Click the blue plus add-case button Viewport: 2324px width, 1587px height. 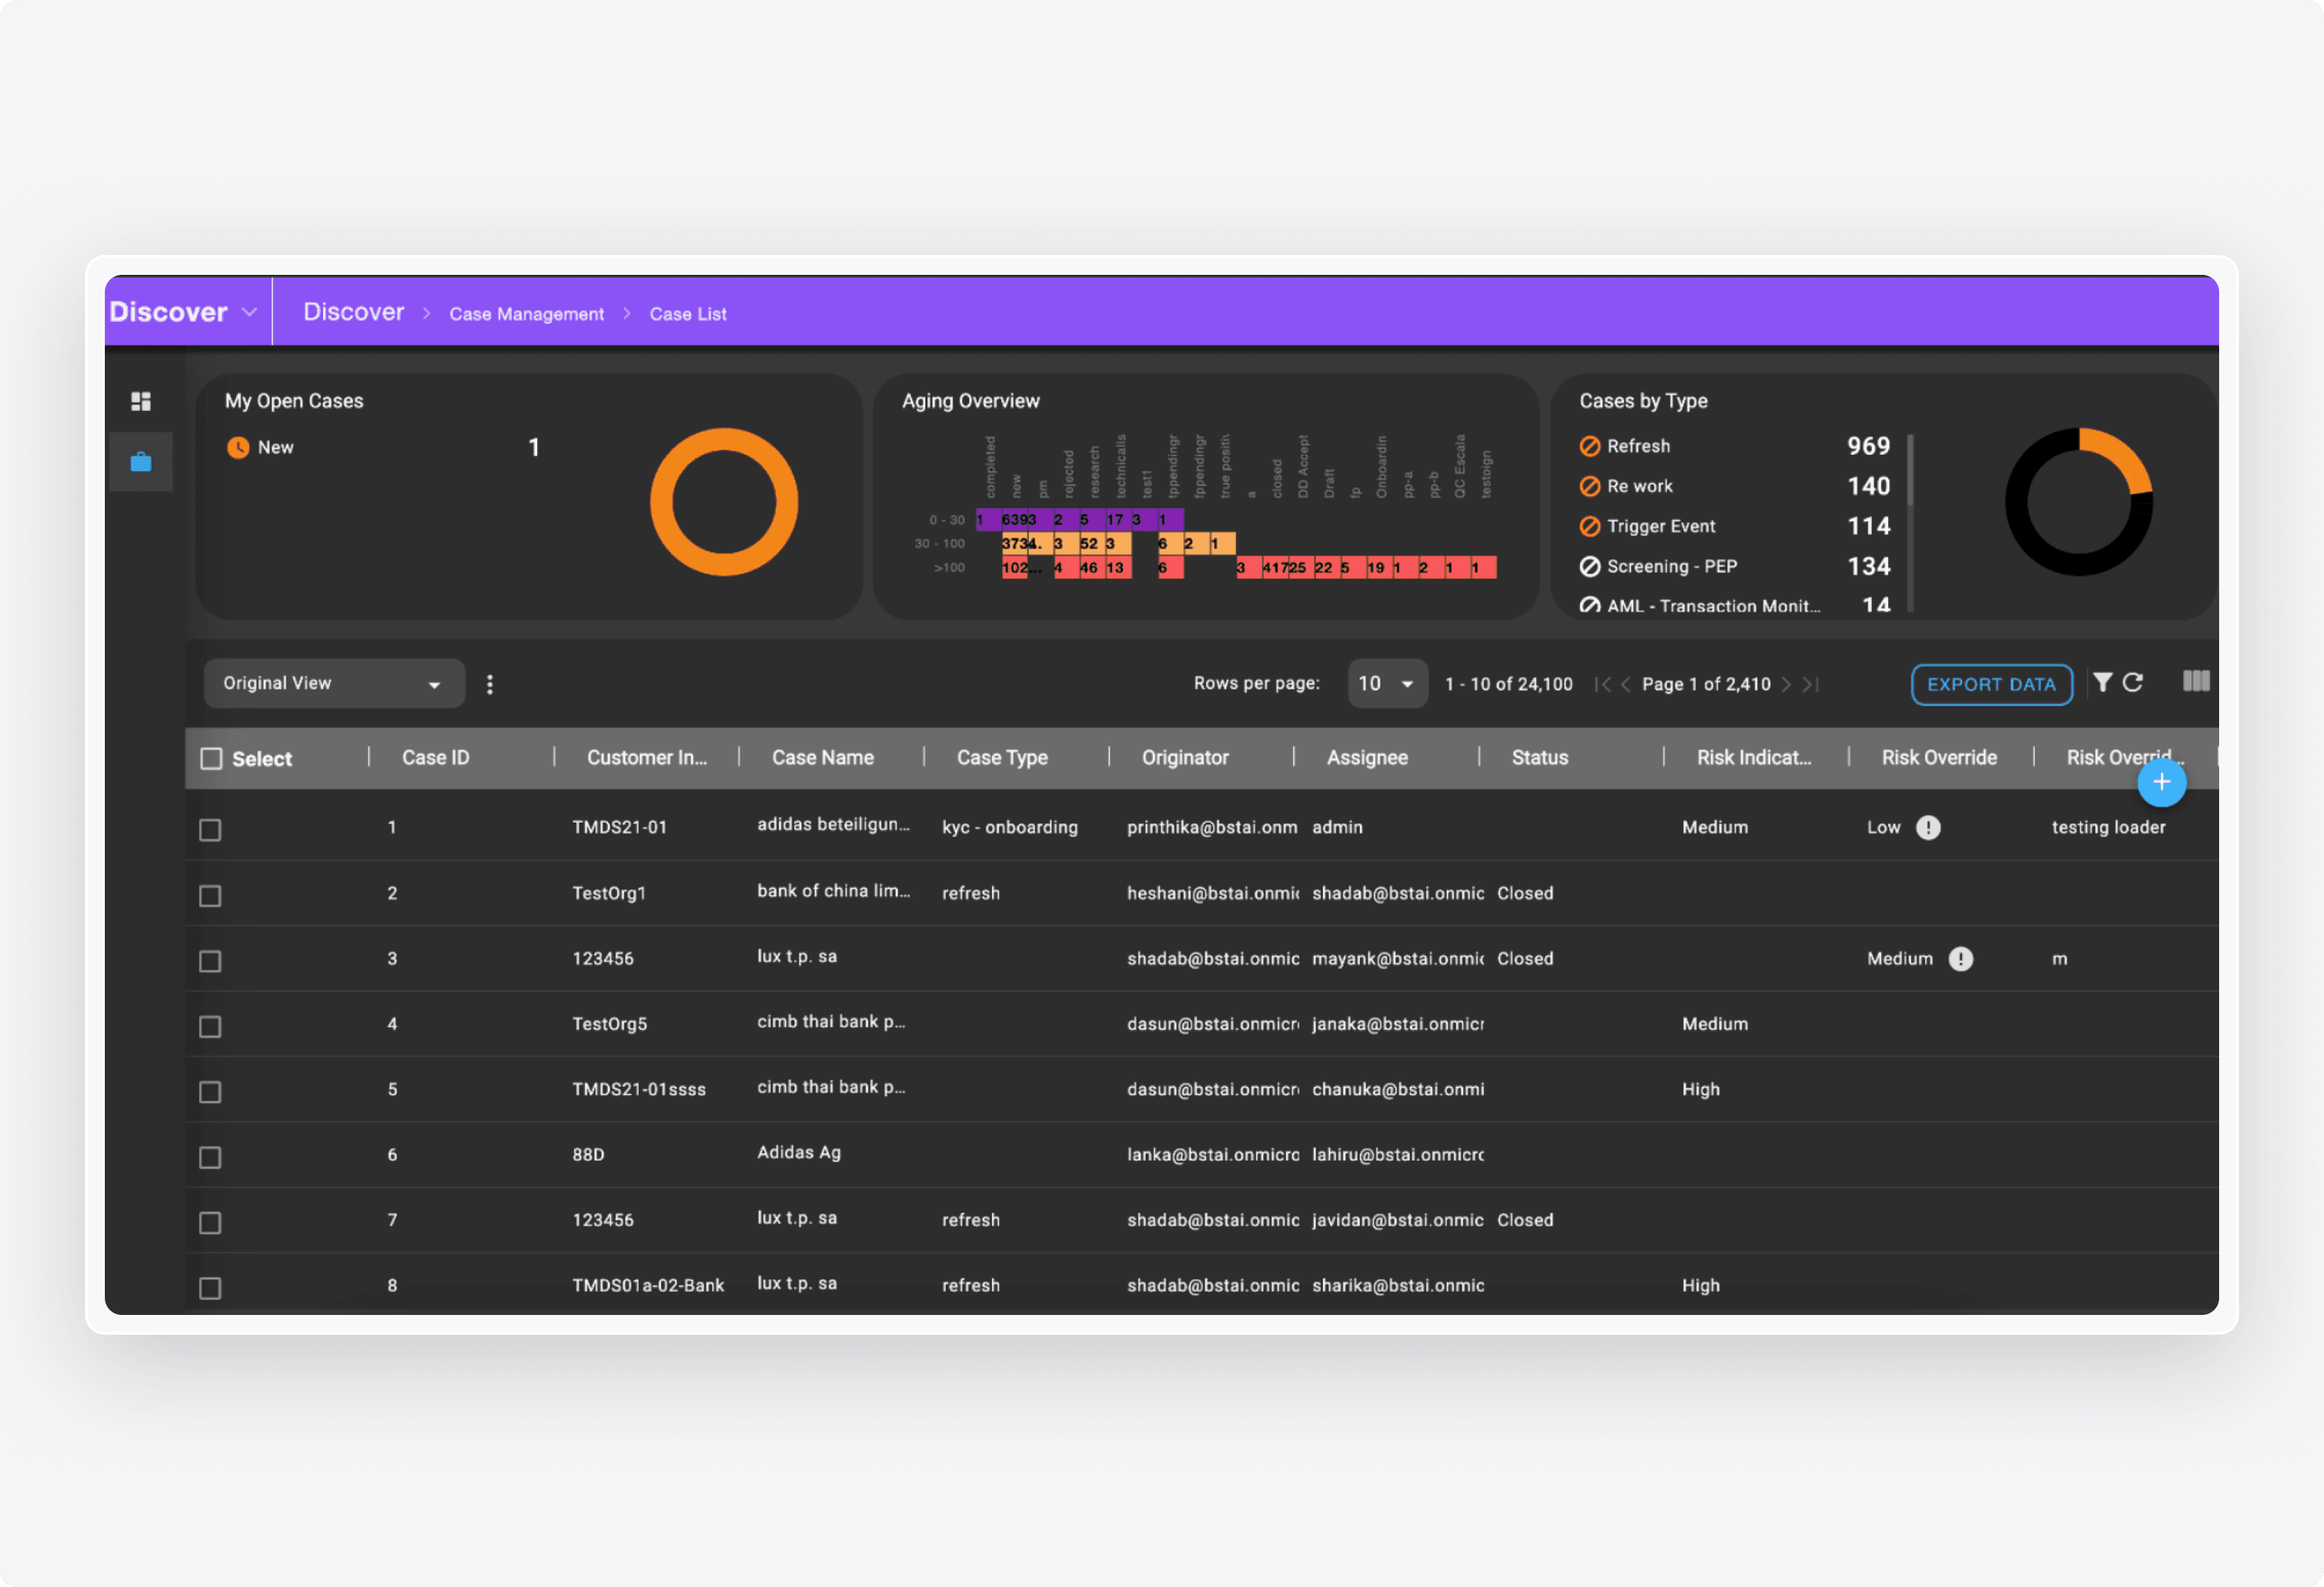[x=2161, y=782]
